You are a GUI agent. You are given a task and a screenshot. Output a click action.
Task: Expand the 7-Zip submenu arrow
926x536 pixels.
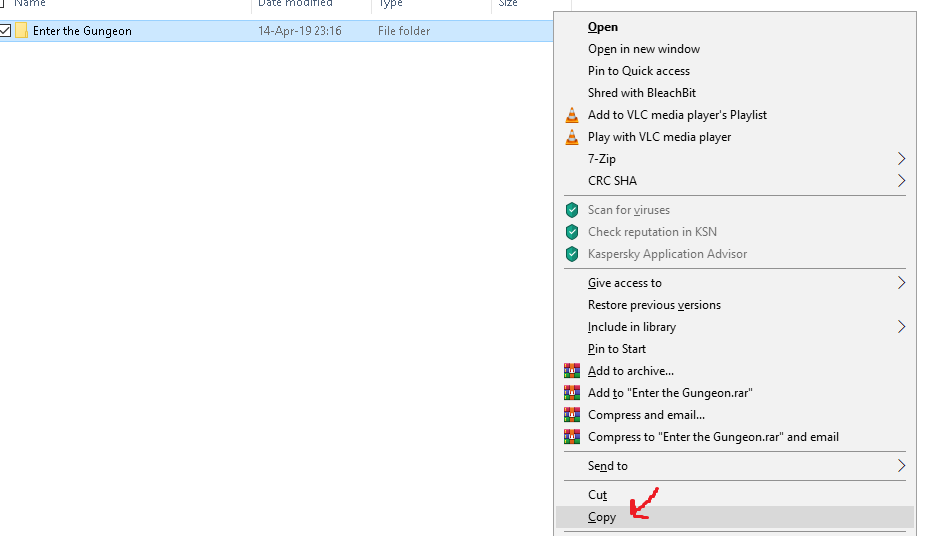901,159
